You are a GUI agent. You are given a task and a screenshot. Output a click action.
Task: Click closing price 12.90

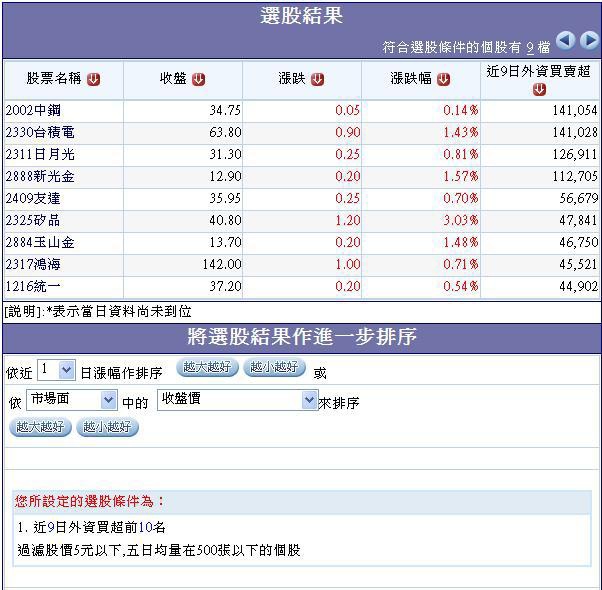225,177
